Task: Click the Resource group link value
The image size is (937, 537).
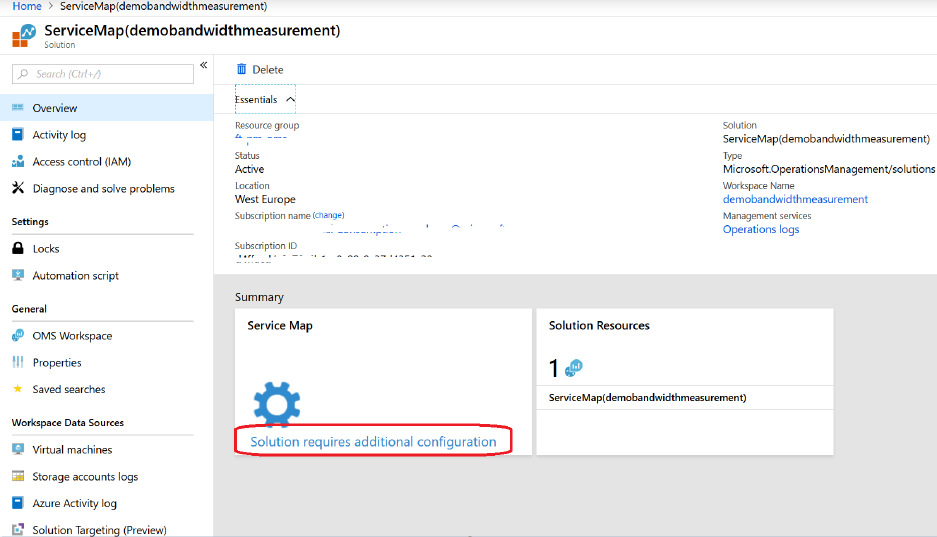Action: click(x=261, y=139)
